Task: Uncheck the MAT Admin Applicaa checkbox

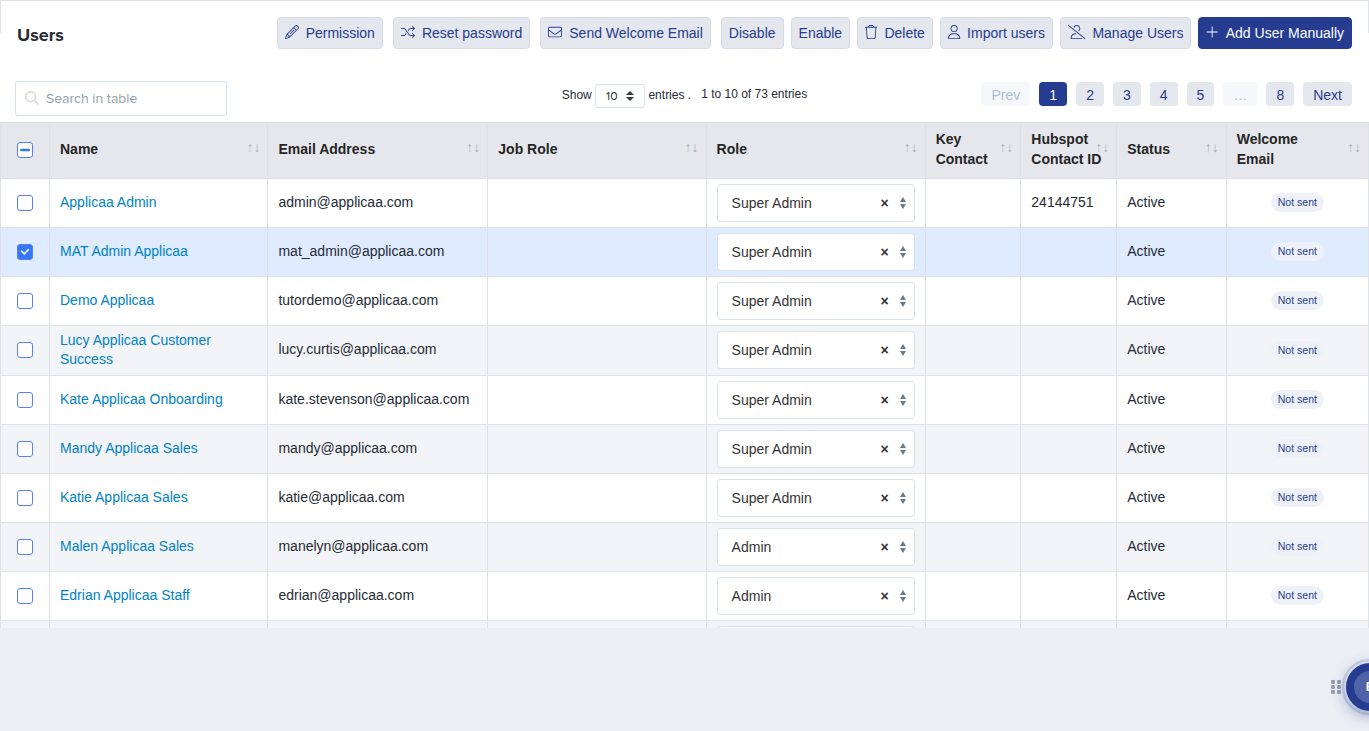Action: (25, 252)
